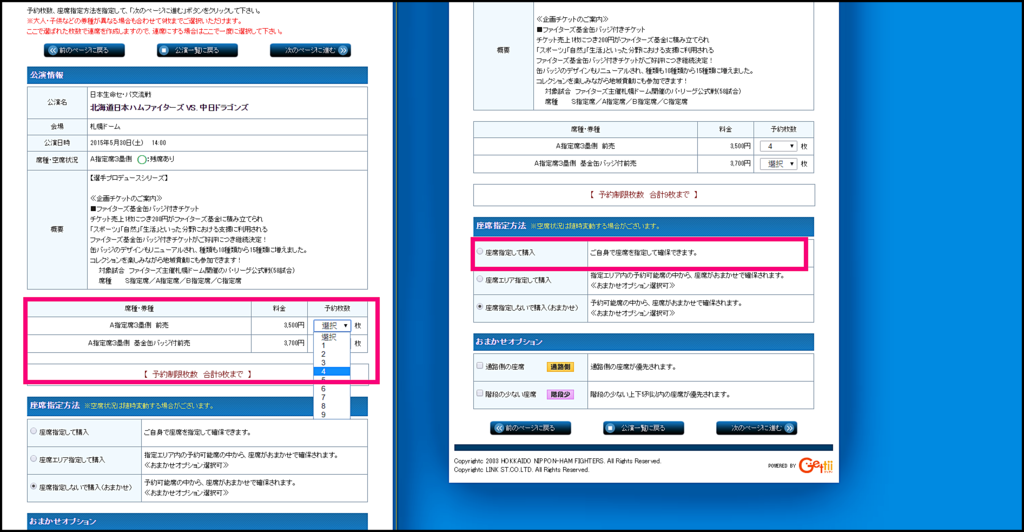Click 次のページに進む button below おまかせオプション

click(x=756, y=428)
